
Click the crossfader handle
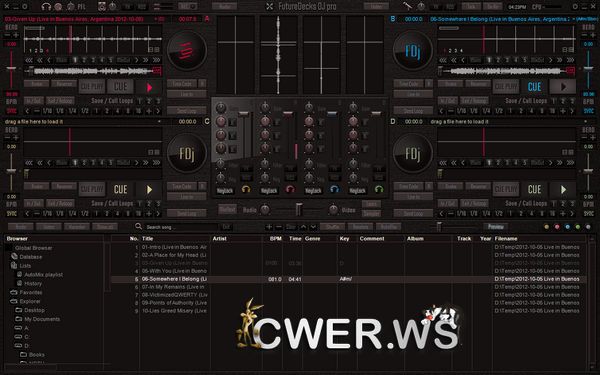(299, 209)
